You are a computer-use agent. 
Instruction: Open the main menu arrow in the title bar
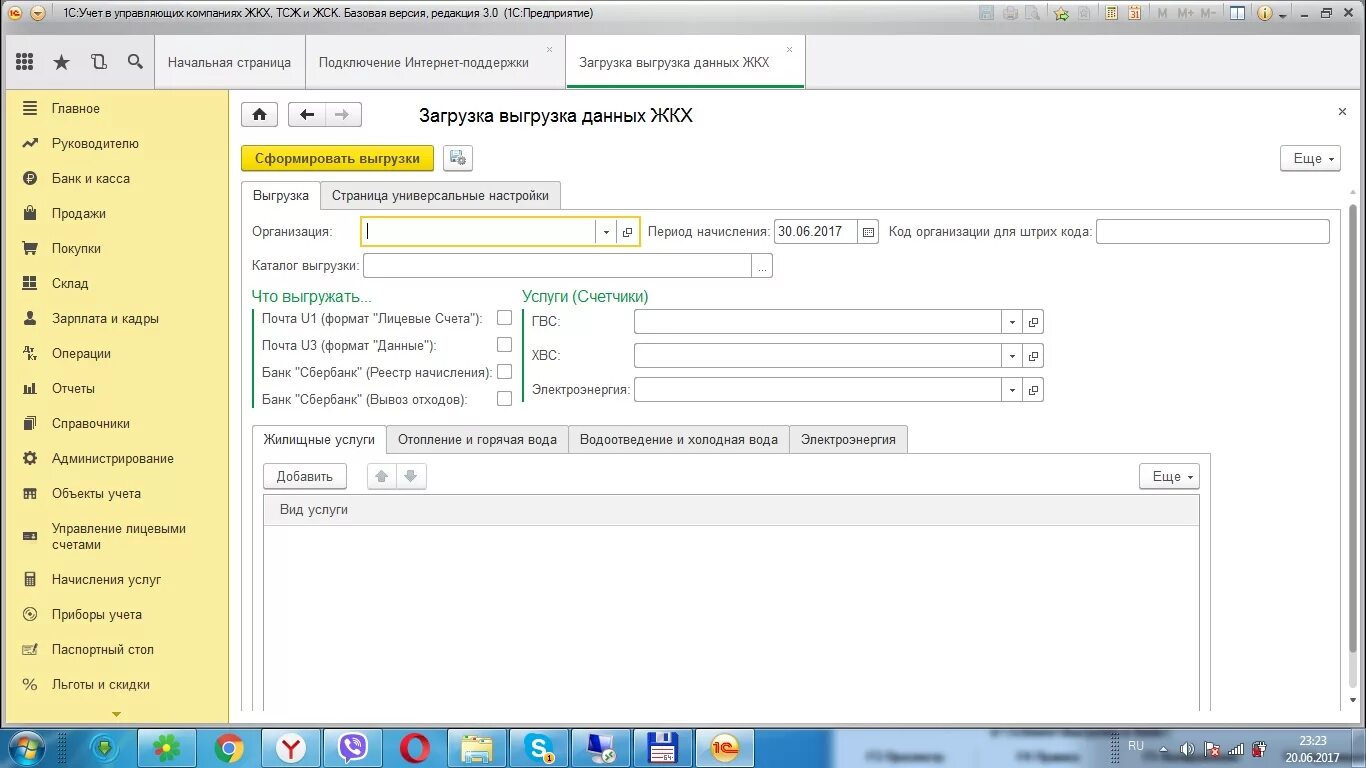pyautogui.click(x=37, y=13)
